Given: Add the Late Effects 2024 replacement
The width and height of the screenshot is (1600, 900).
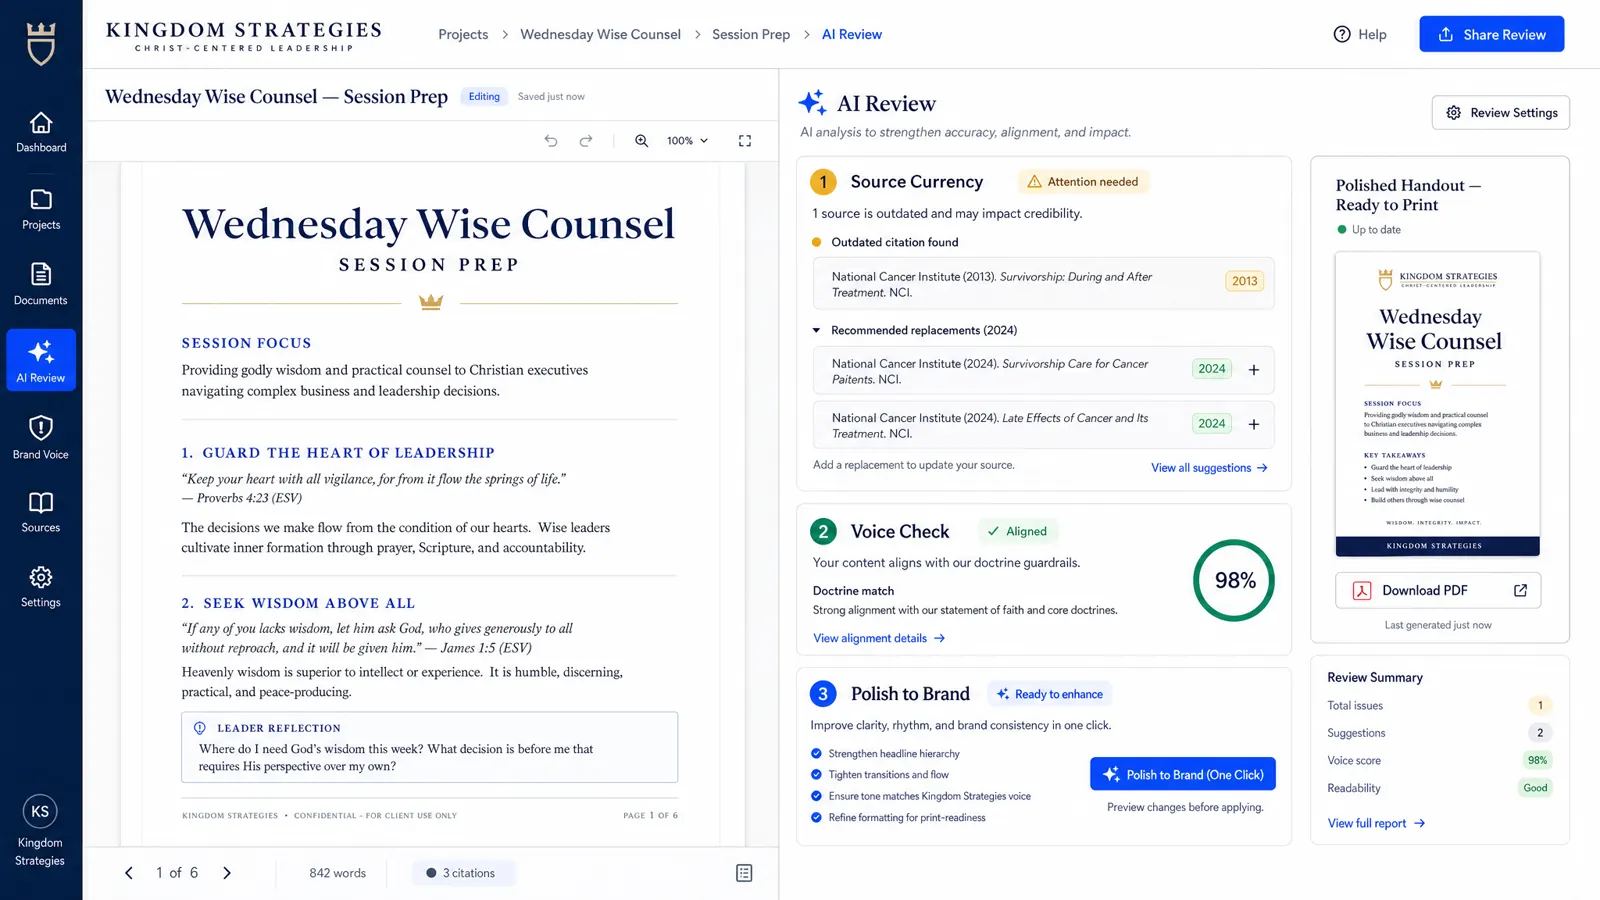Looking at the screenshot, I should [x=1254, y=424].
